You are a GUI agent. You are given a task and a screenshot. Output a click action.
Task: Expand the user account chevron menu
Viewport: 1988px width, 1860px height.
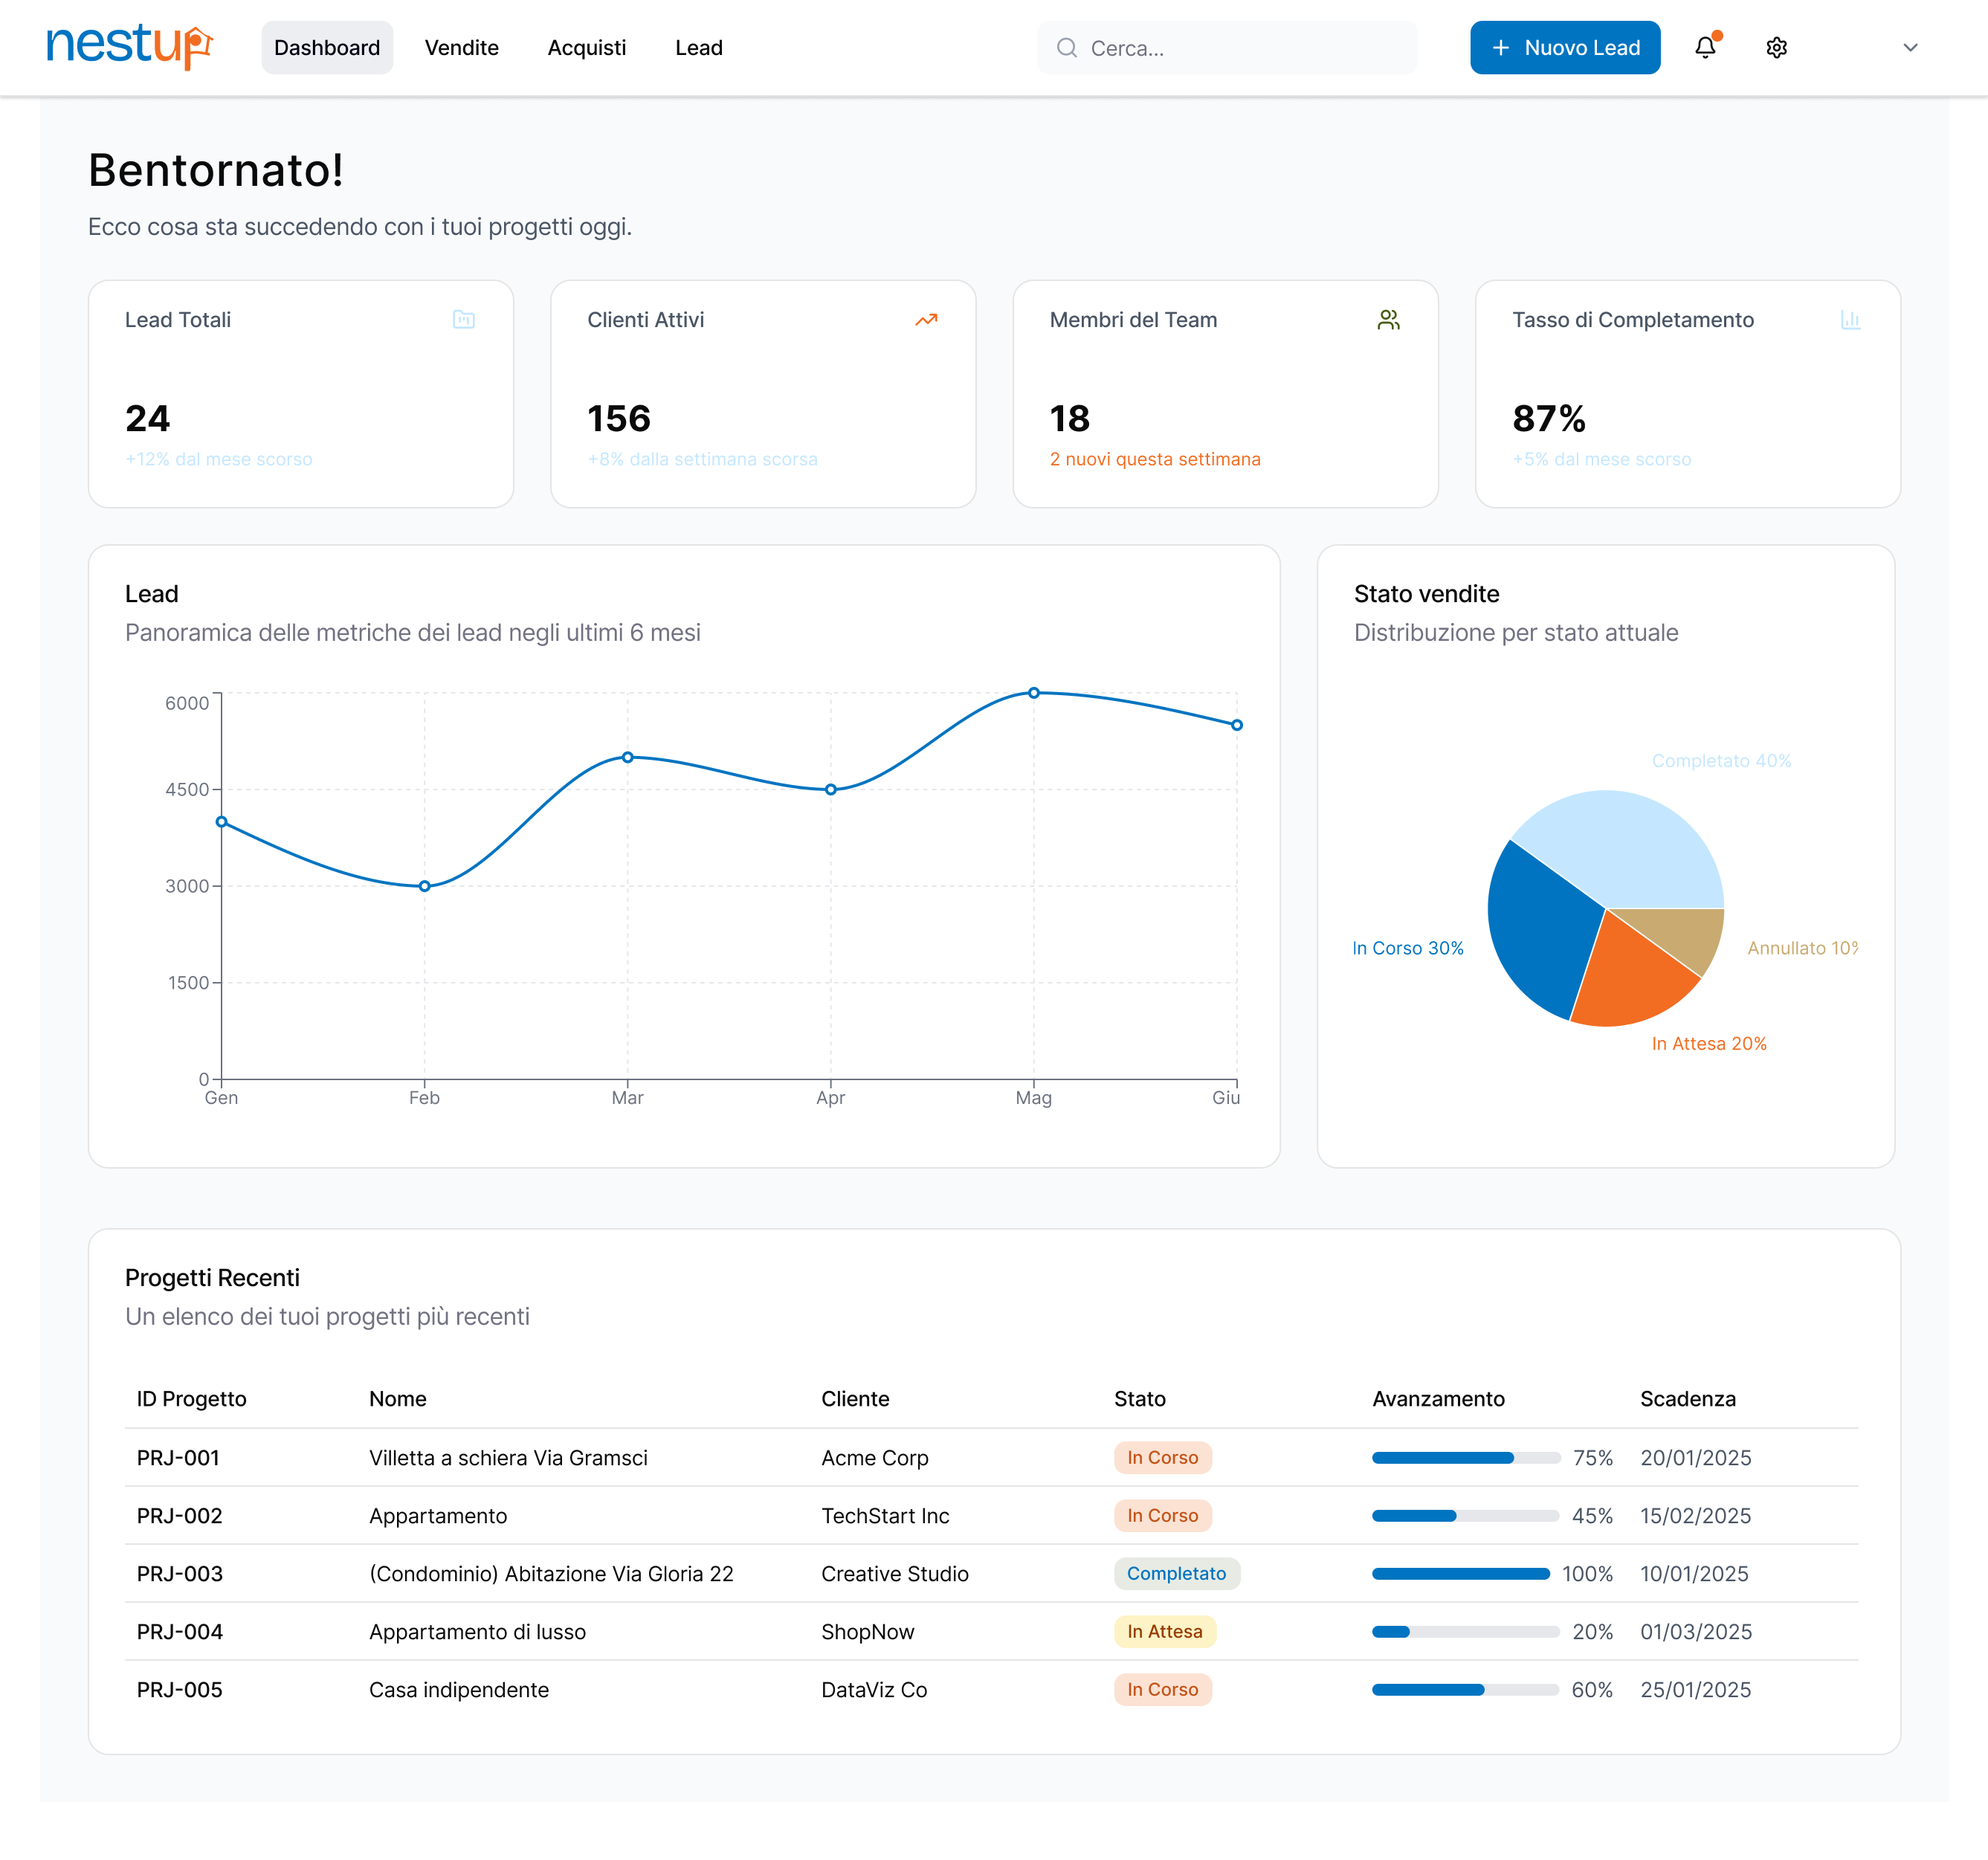(x=1910, y=48)
